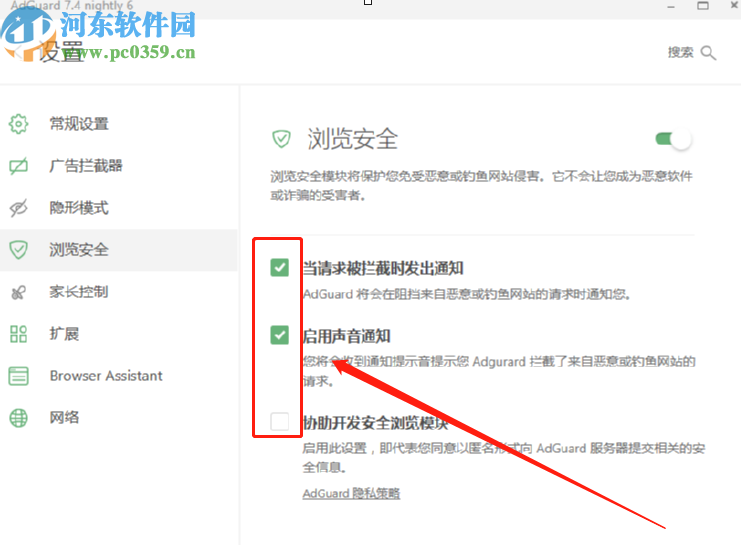
Task: Click the 当请求被拦截时发出通知 option label
Action: [x=383, y=268]
